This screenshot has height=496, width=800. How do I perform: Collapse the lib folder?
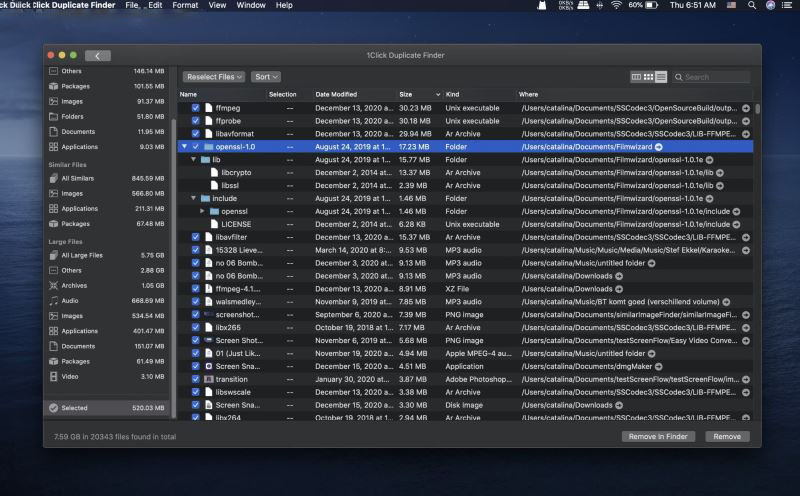[x=193, y=160]
